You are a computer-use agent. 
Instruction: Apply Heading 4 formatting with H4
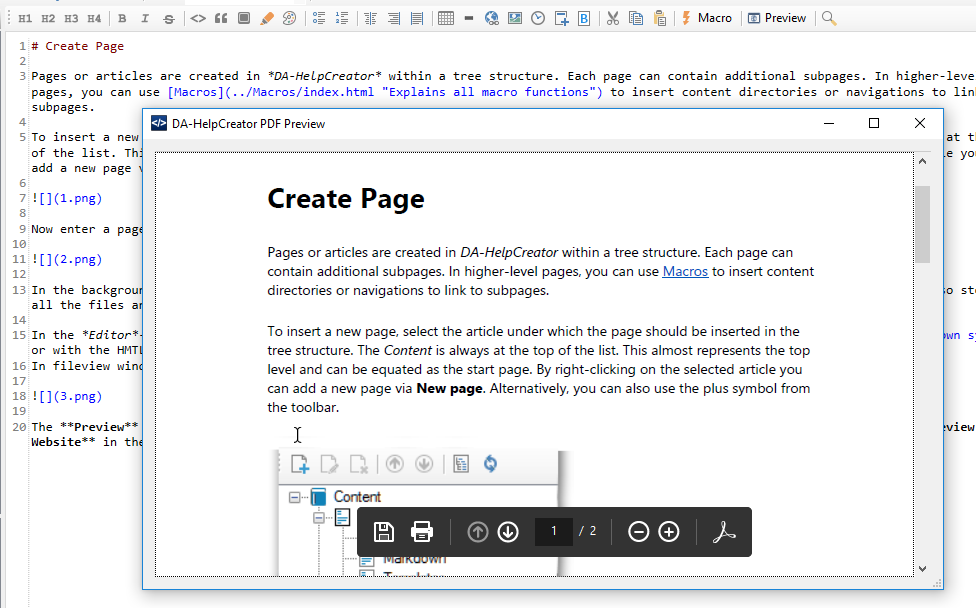[x=94, y=19]
